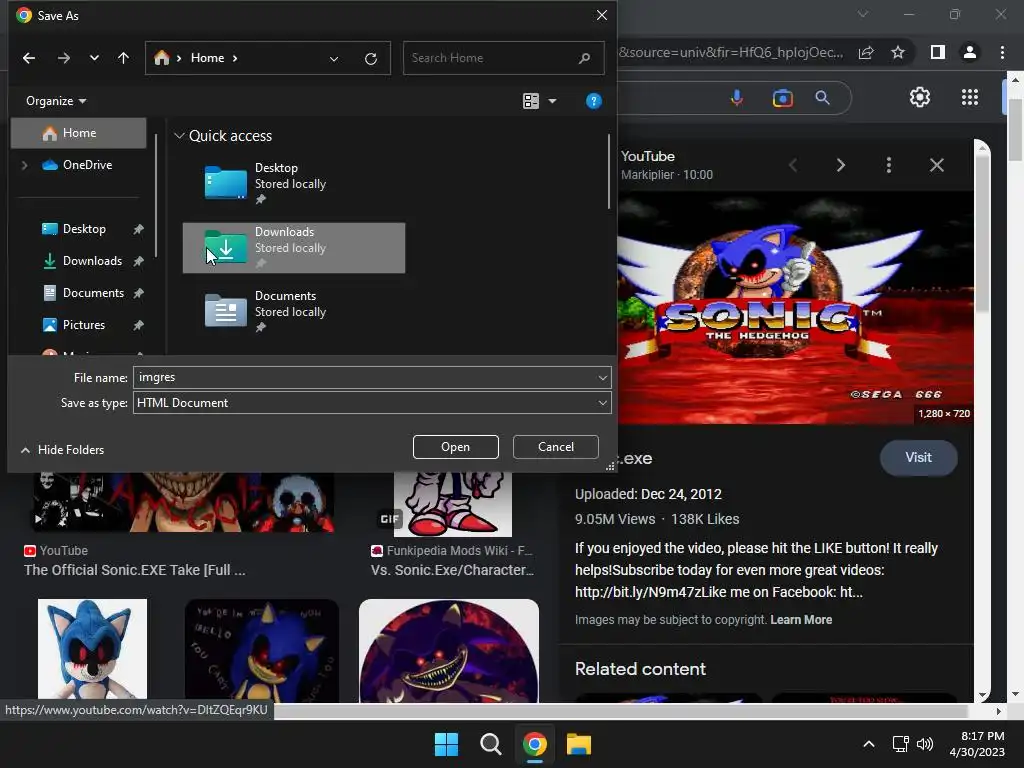The image size is (1024, 768).
Task: Close the image preview panel
Action: [936, 165]
